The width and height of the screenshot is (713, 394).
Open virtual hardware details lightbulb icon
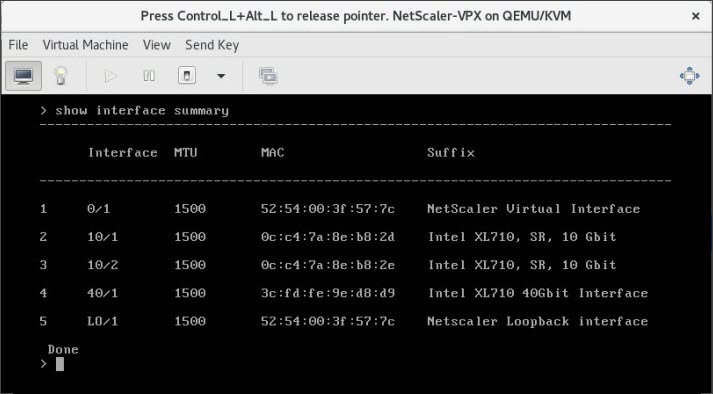60,76
